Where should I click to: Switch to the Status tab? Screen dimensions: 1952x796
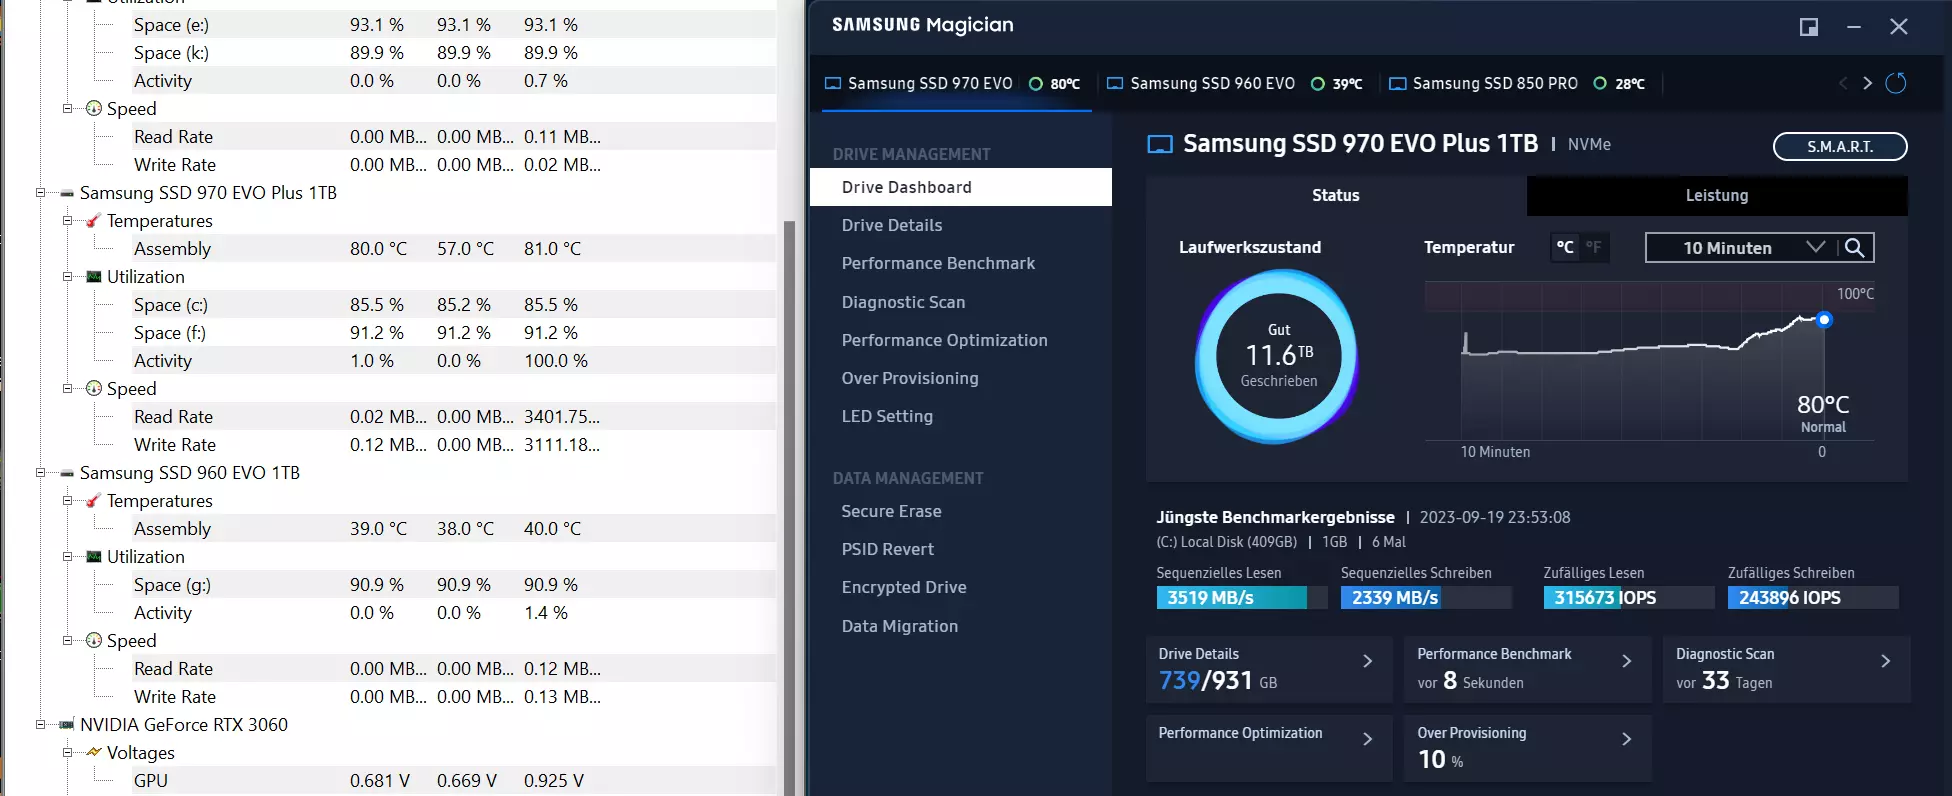coord(1336,195)
